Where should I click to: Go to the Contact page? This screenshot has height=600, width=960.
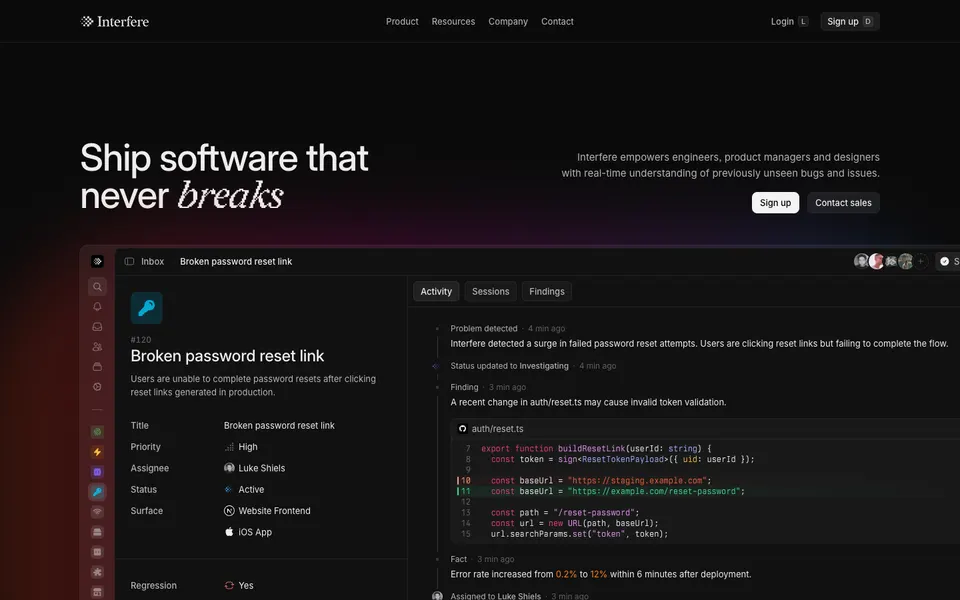(x=557, y=21)
